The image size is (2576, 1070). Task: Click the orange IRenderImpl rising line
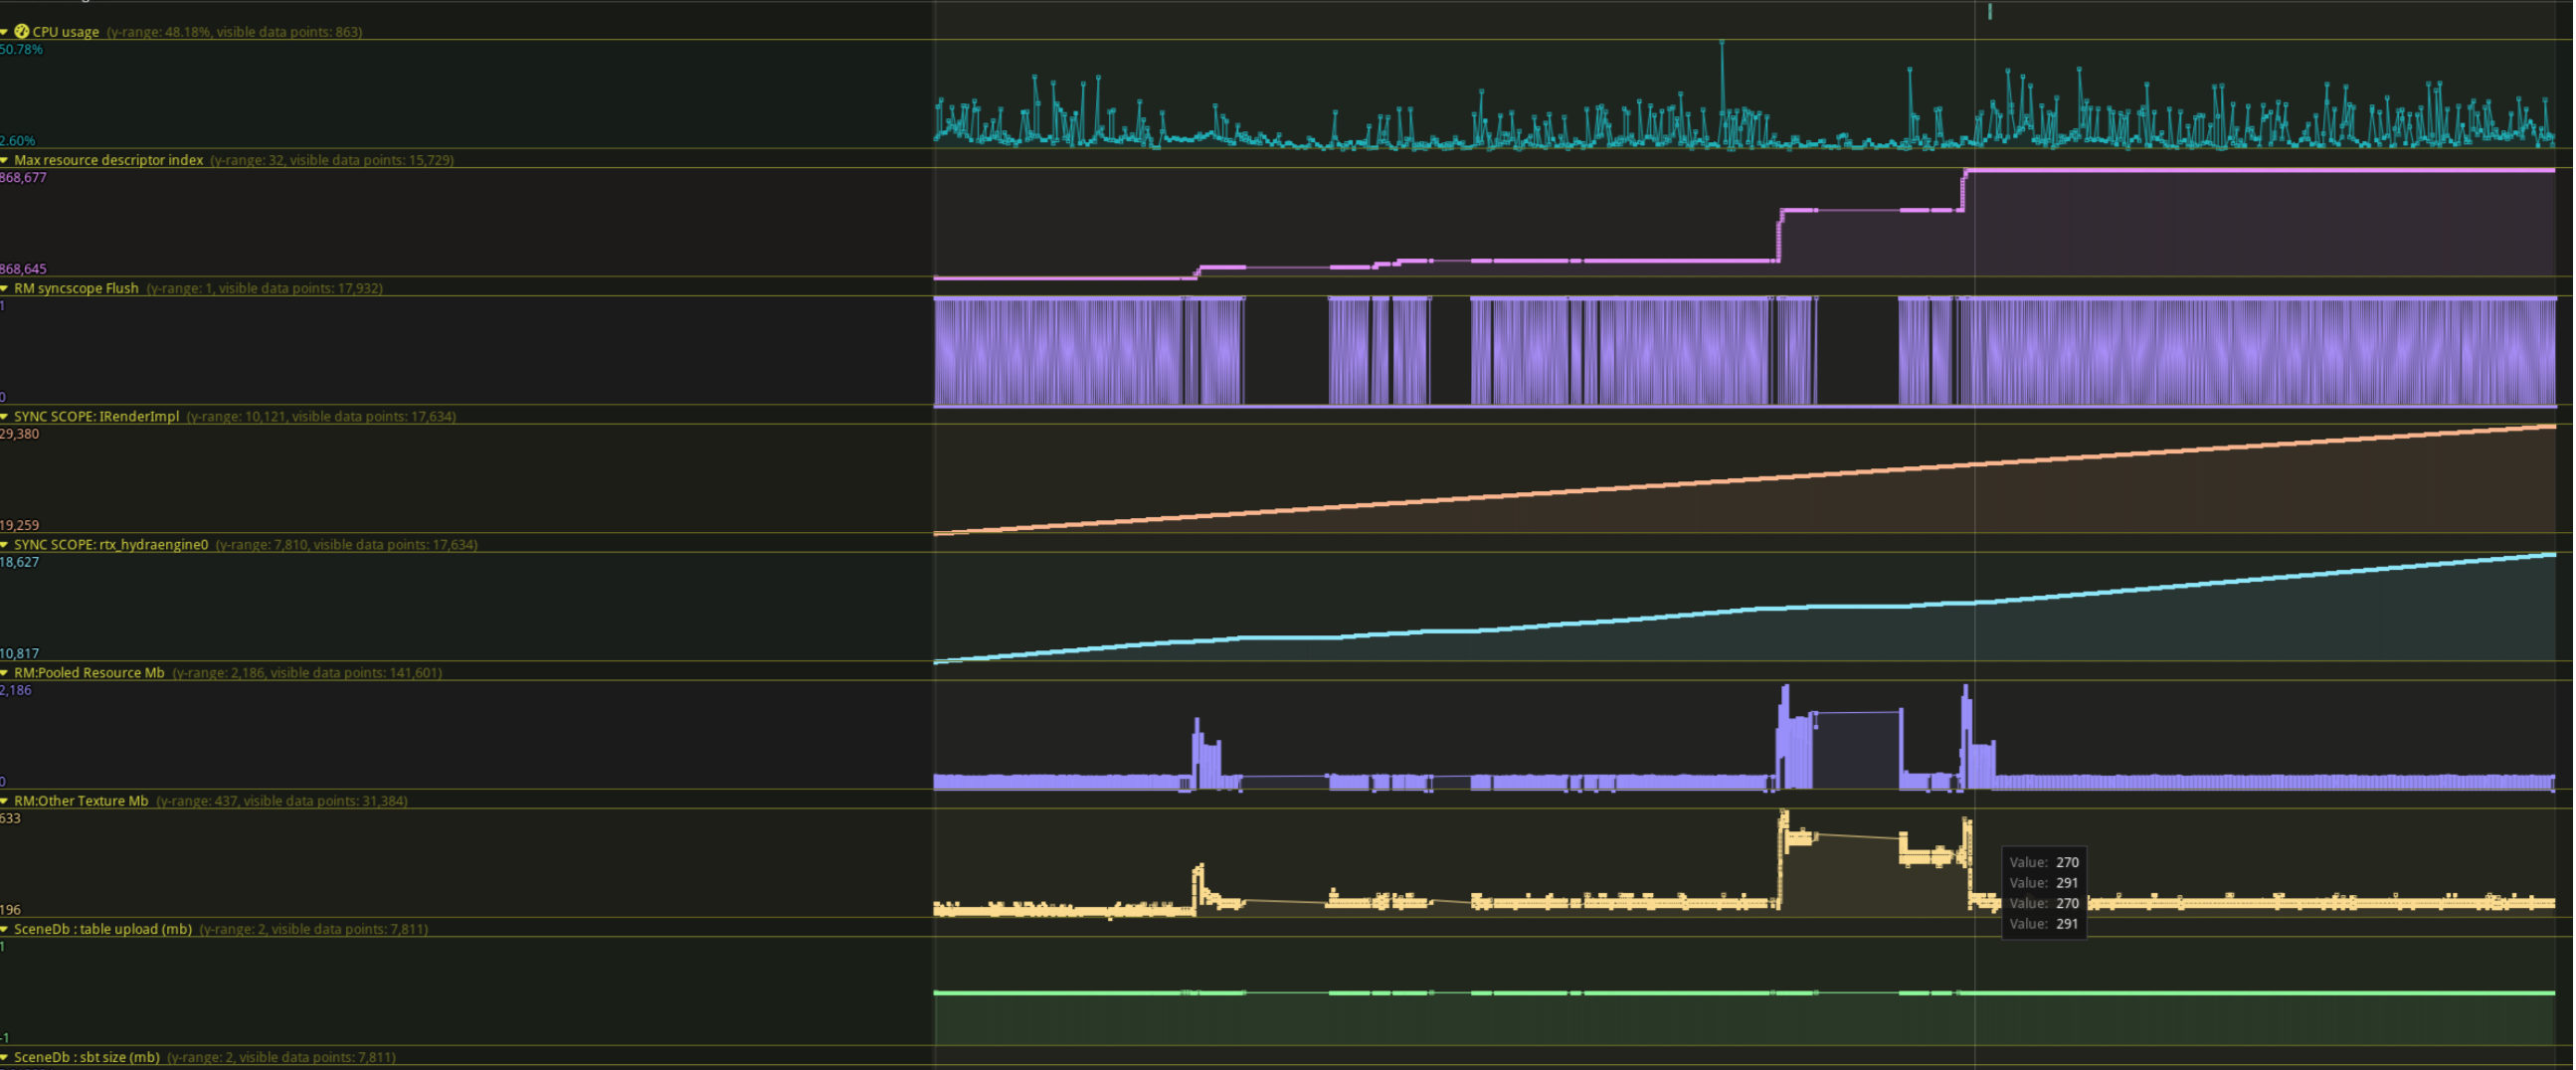1746,480
